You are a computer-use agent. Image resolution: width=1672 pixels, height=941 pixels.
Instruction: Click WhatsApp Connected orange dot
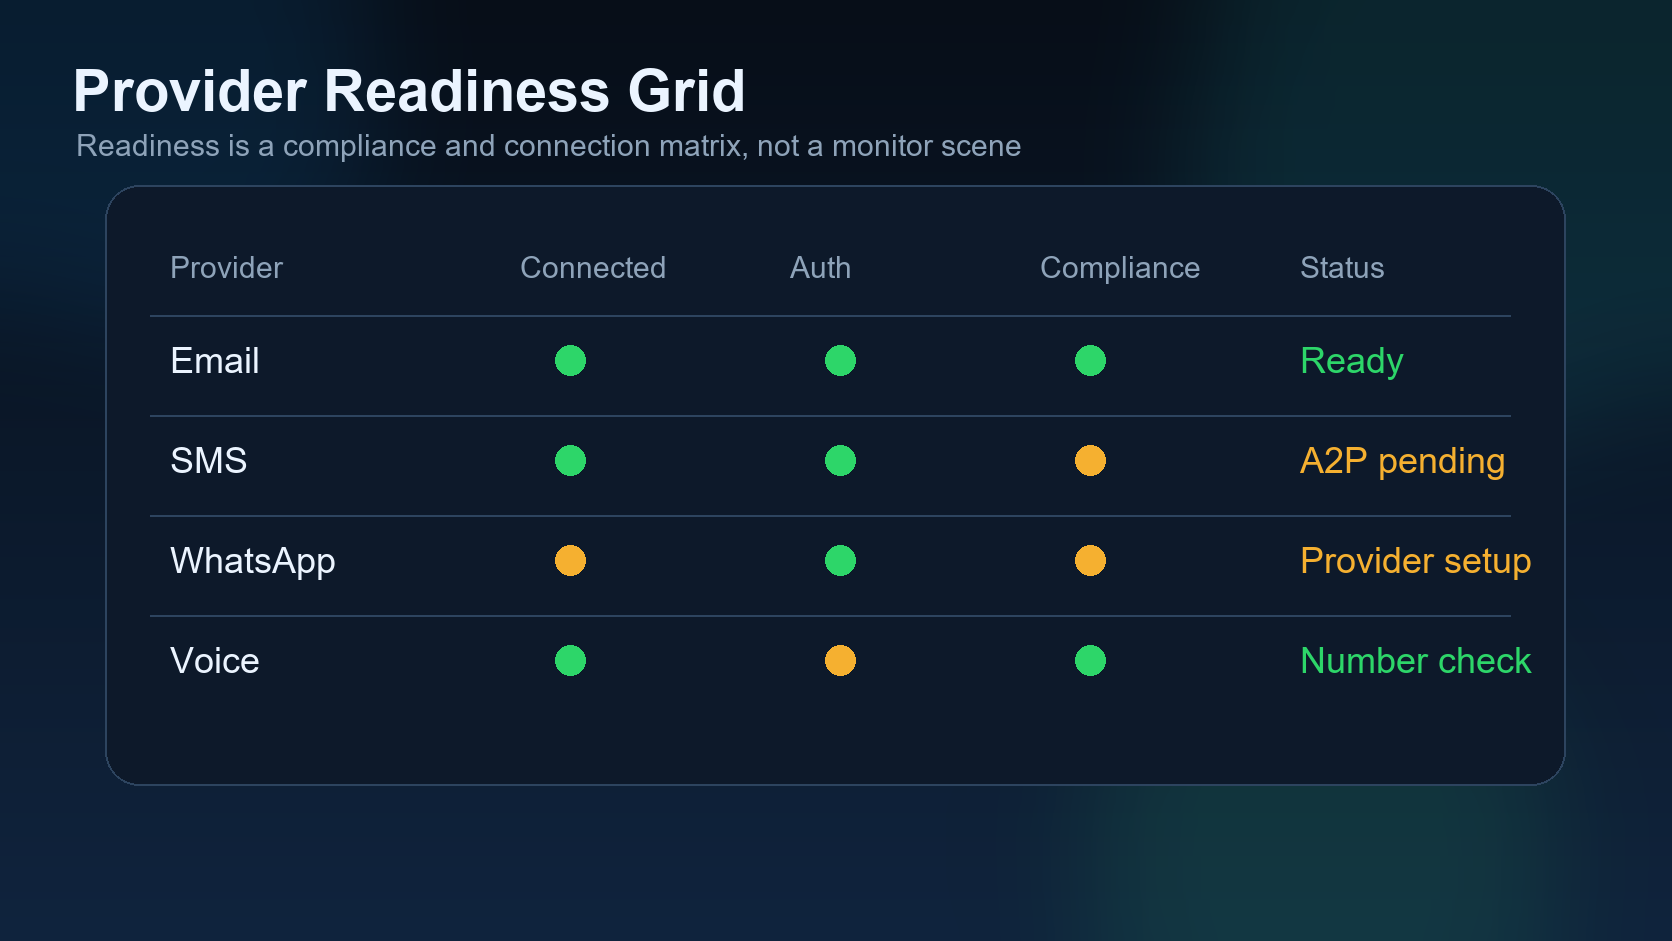pos(570,560)
